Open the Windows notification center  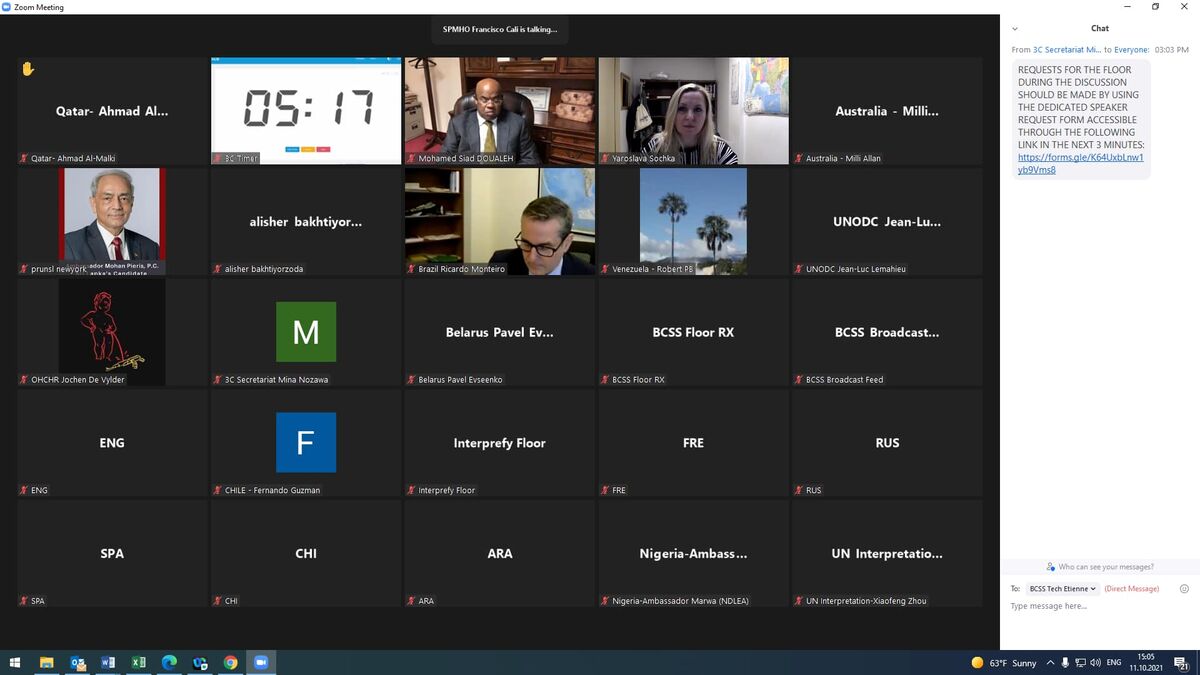(x=1180, y=663)
